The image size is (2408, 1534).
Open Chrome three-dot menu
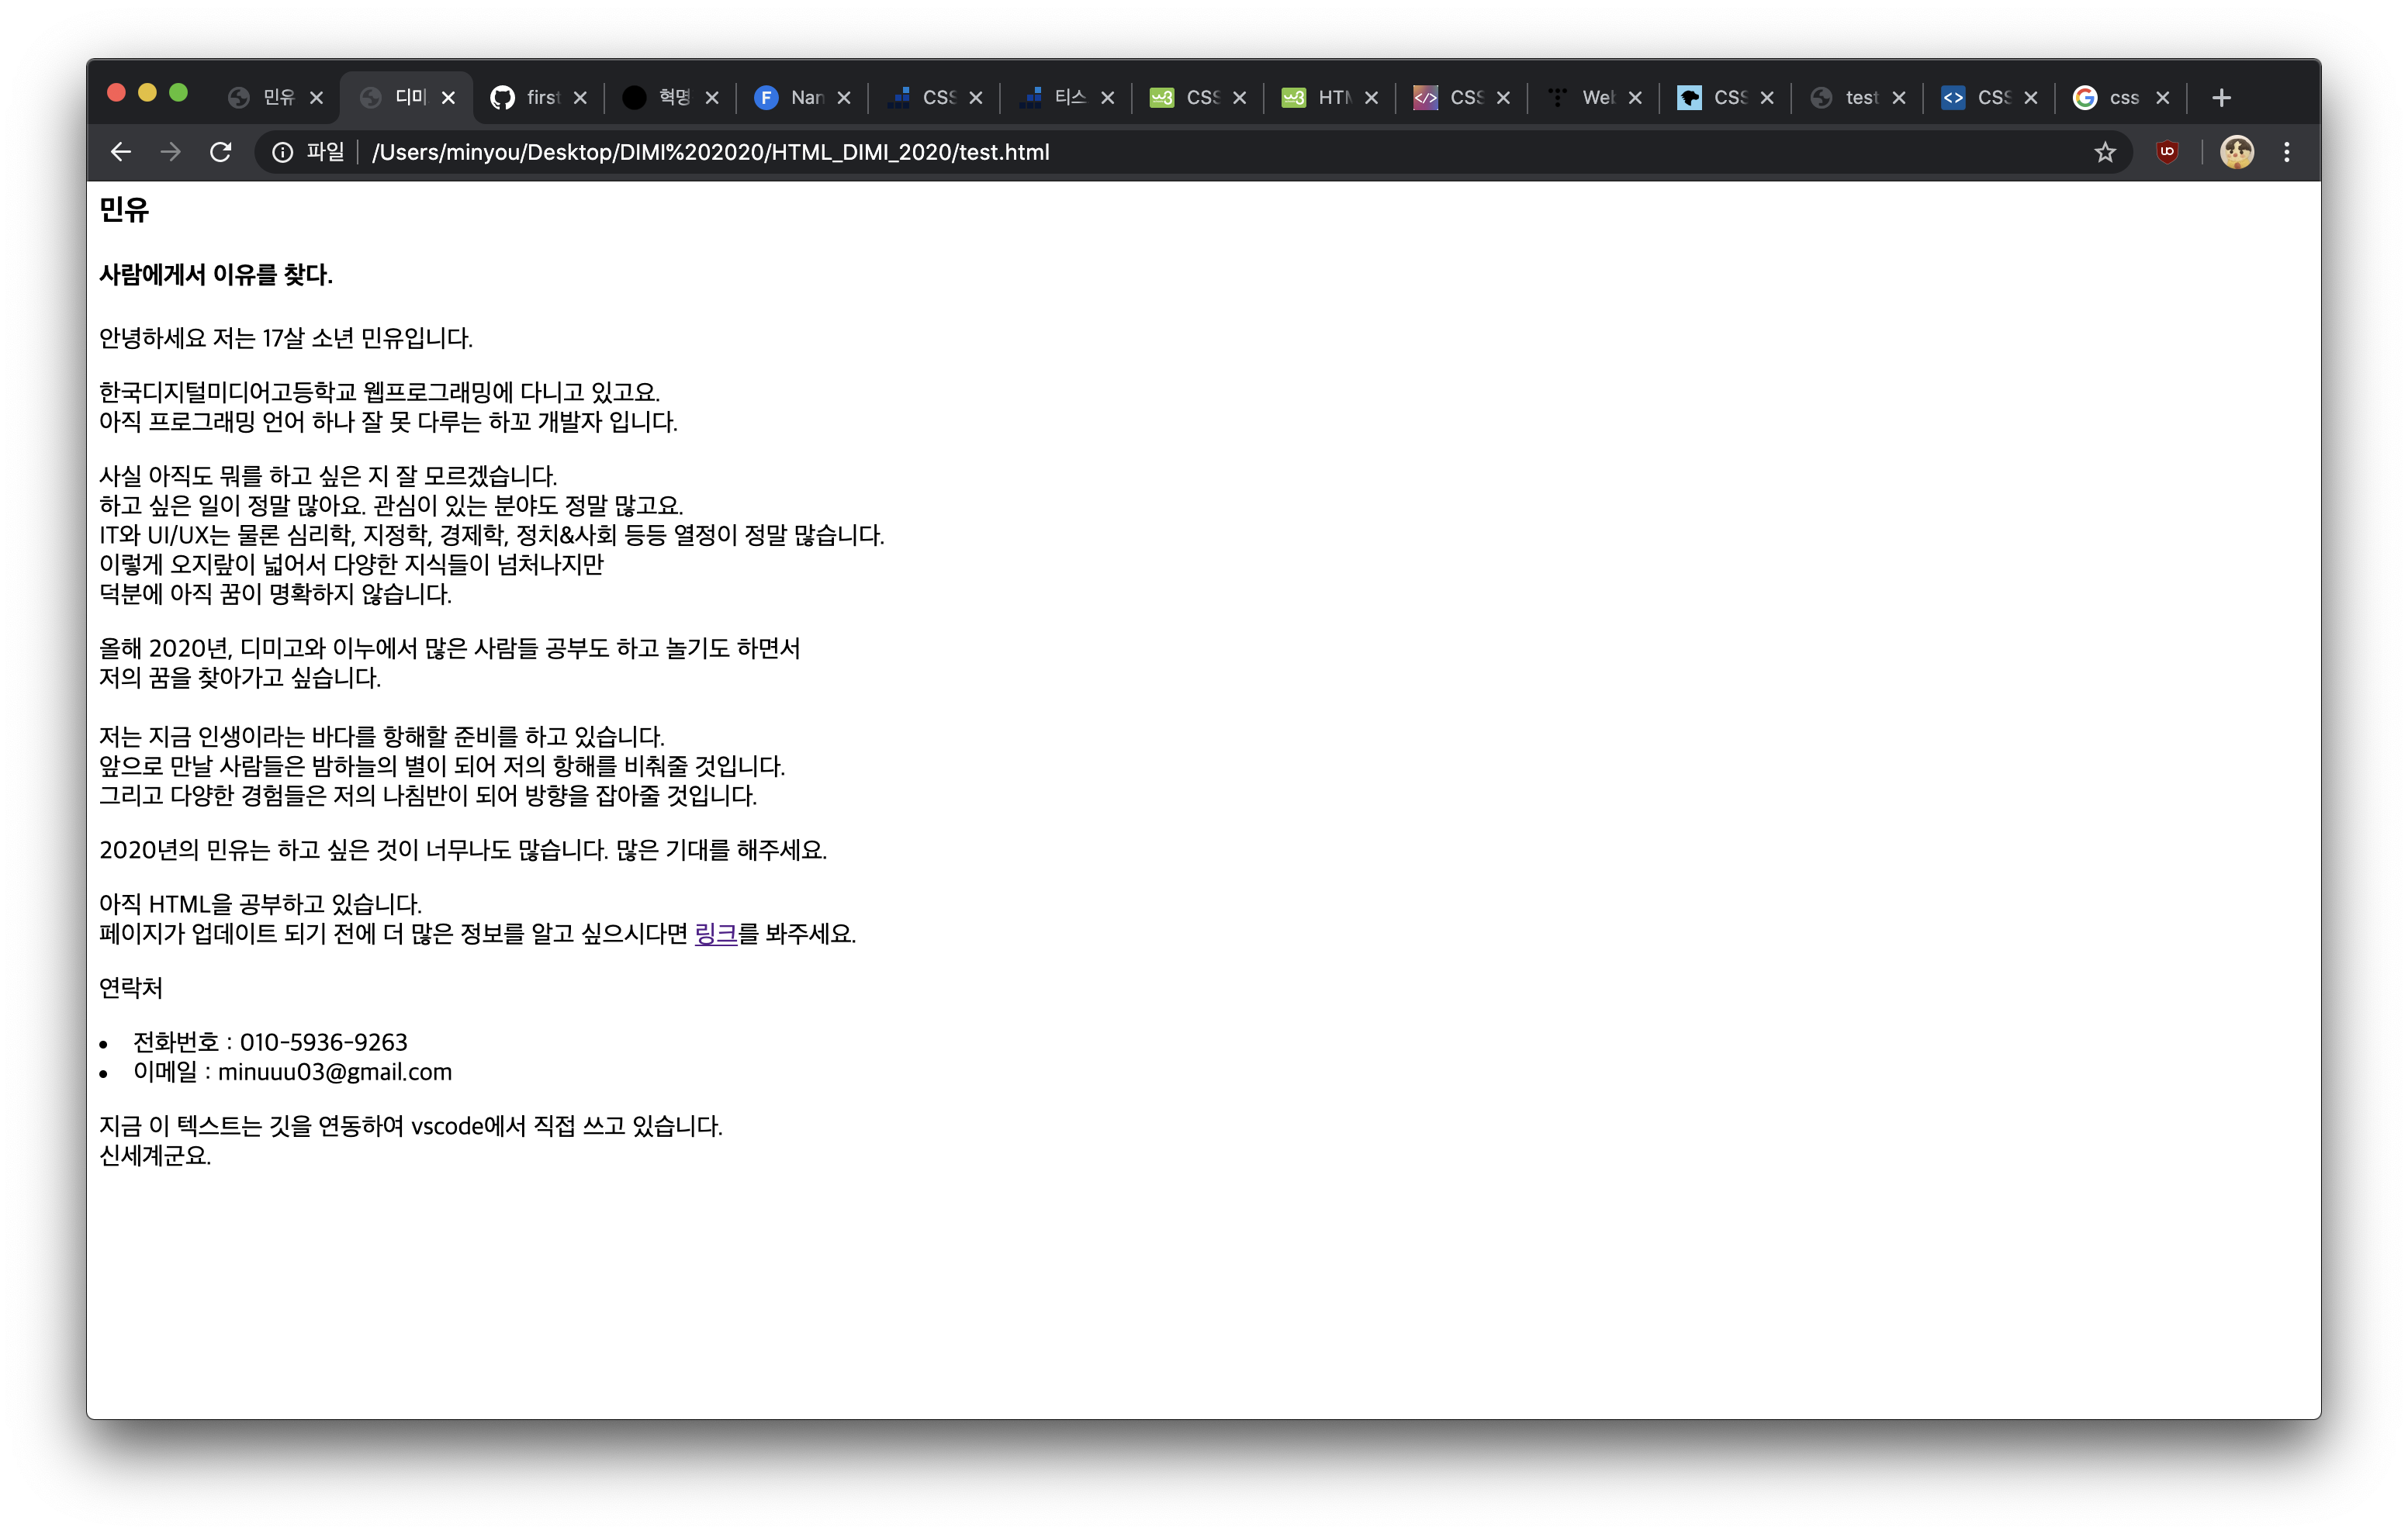[x=2287, y=152]
